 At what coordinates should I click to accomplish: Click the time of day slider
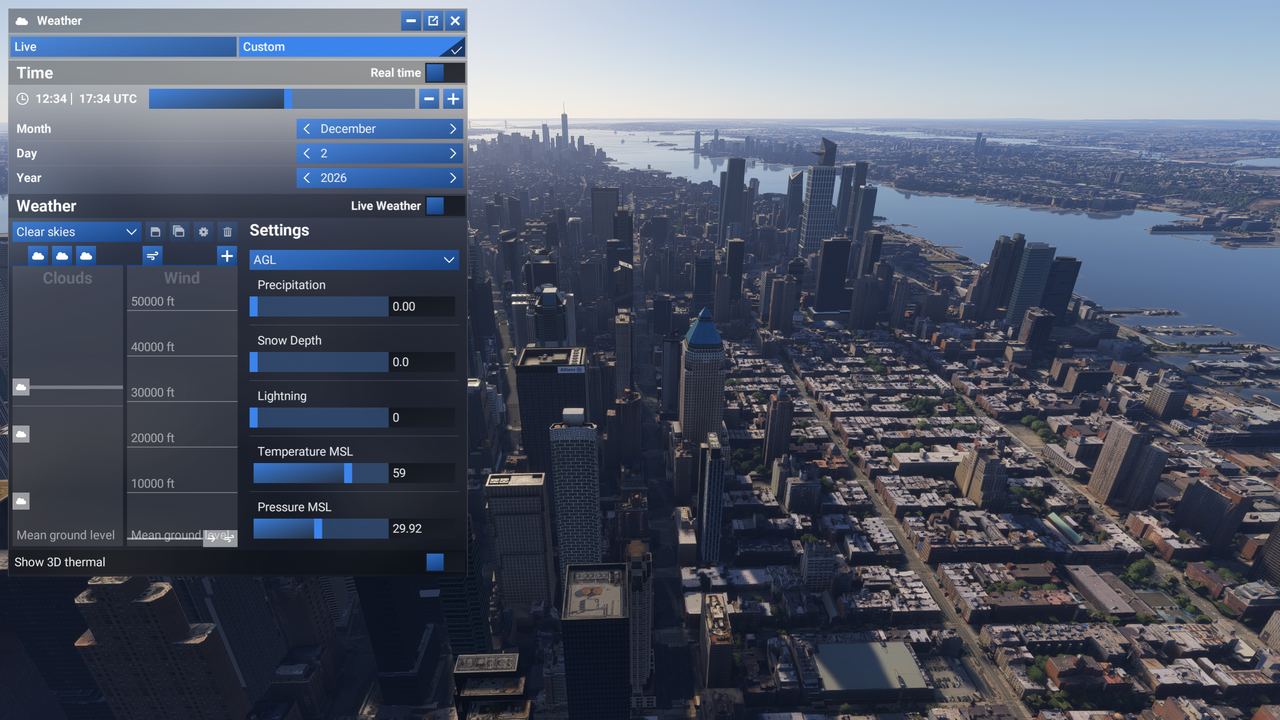click(x=282, y=99)
